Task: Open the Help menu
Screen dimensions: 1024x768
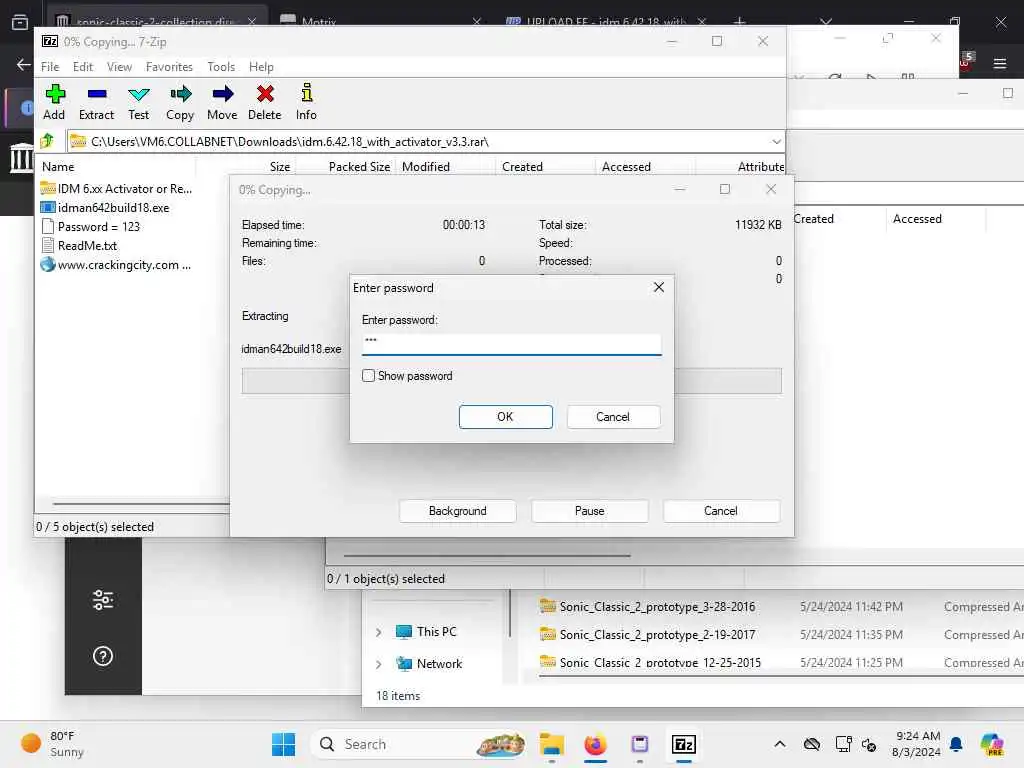Action: pyautogui.click(x=261, y=67)
